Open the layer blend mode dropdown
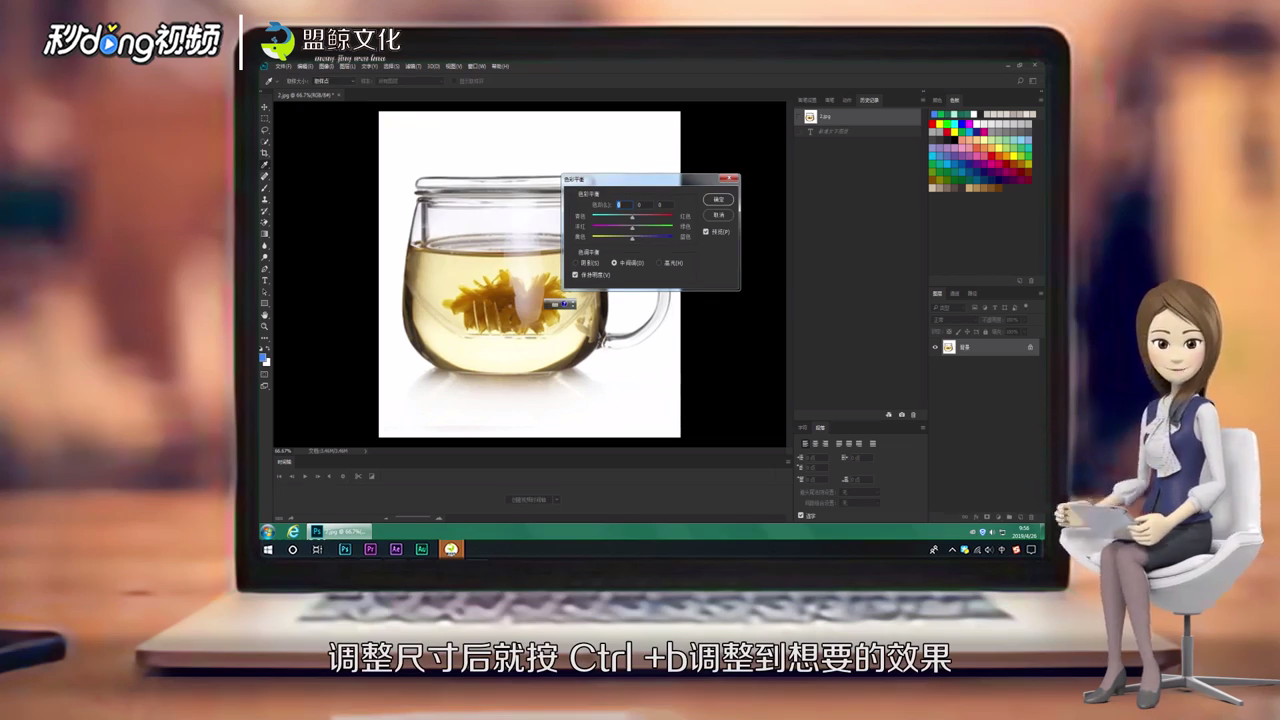 955,320
